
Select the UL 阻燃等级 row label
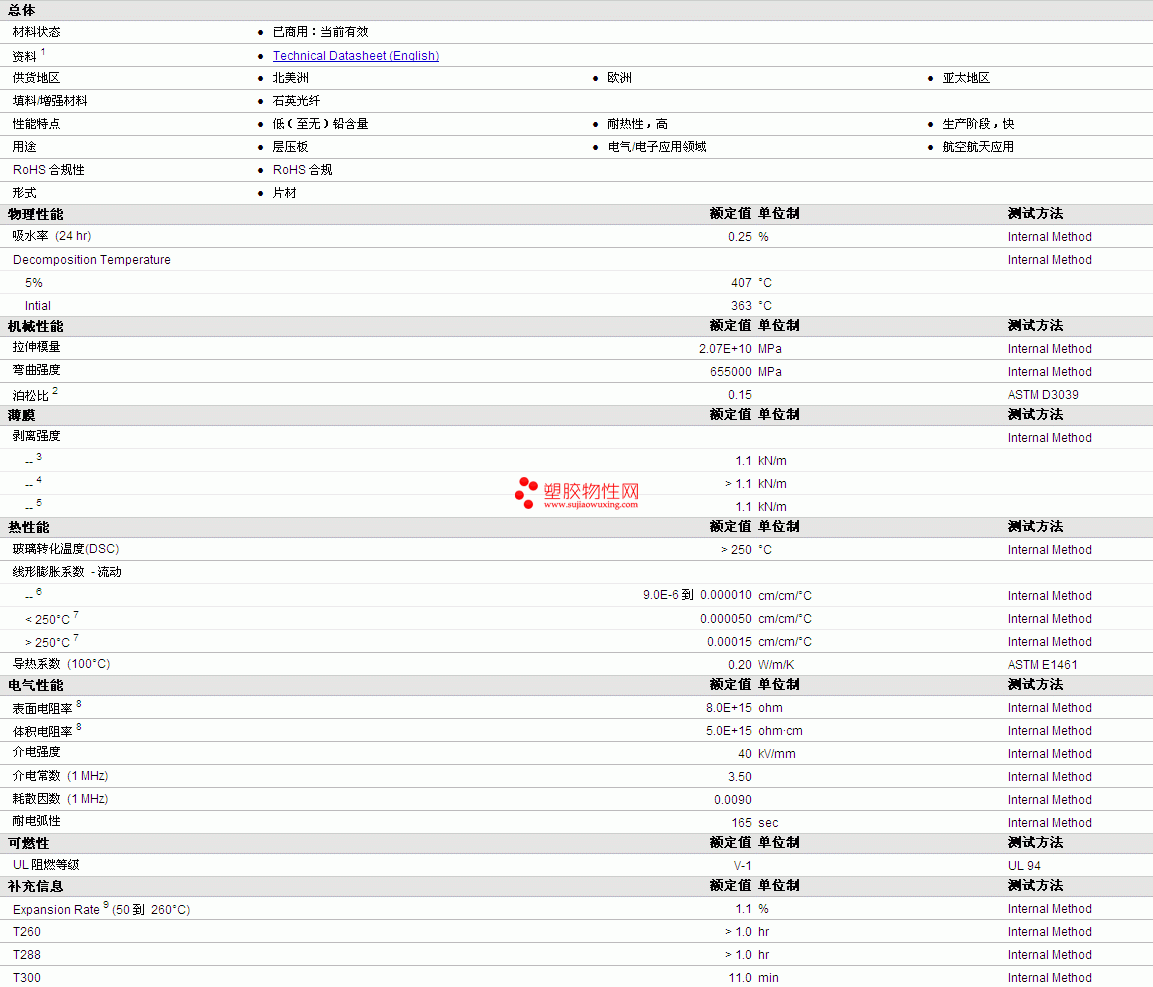pyautogui.click(x=46, y=865)
